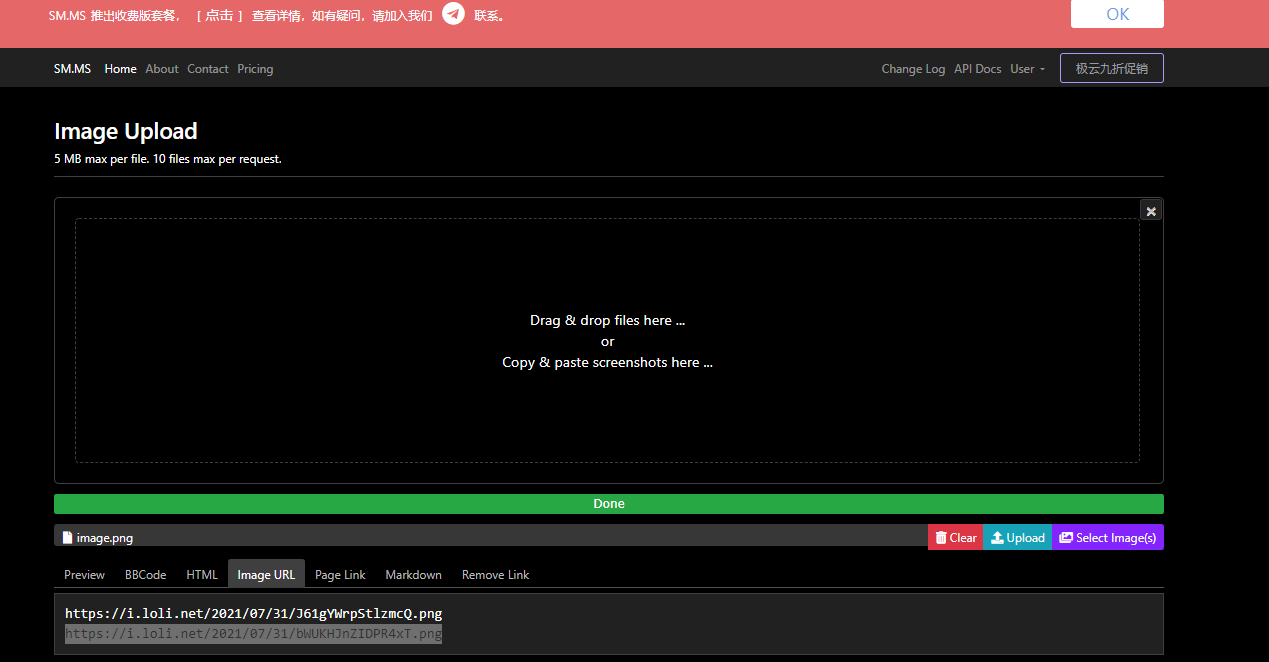Image resolution: width=1269 pixels, height=662 pixels.
Task: Open the API Docs link
Action: 977,69
